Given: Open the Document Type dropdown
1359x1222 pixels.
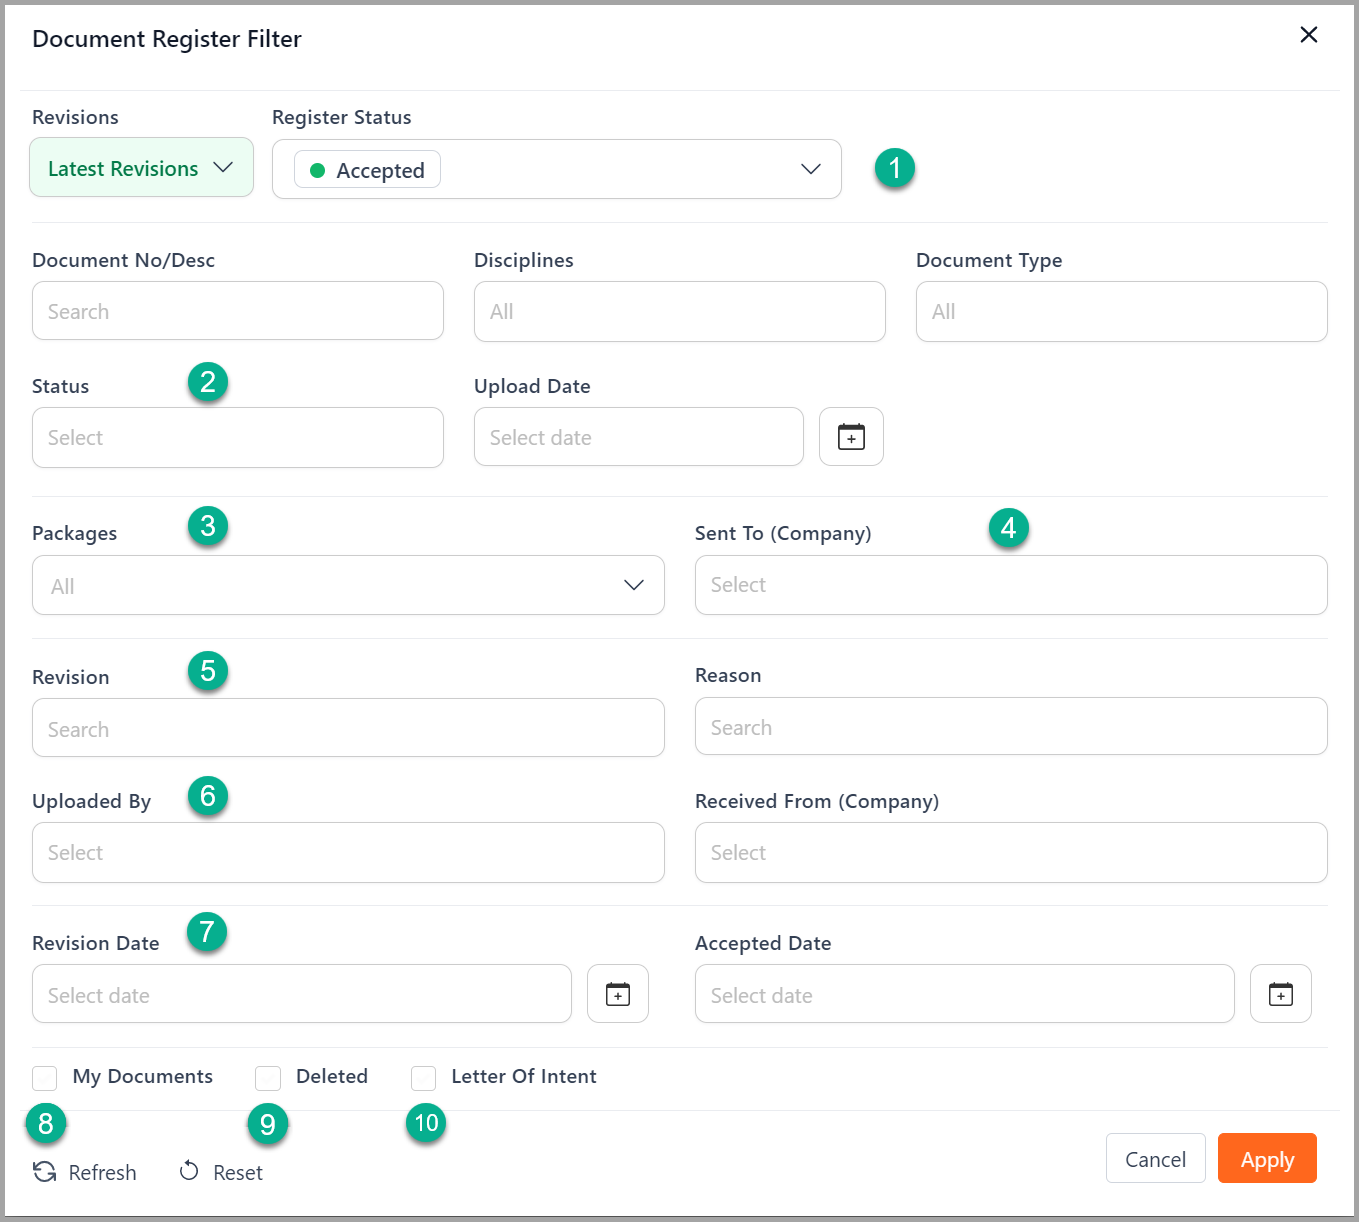Looking at the screenshot, I should [x=1121, y=311].
